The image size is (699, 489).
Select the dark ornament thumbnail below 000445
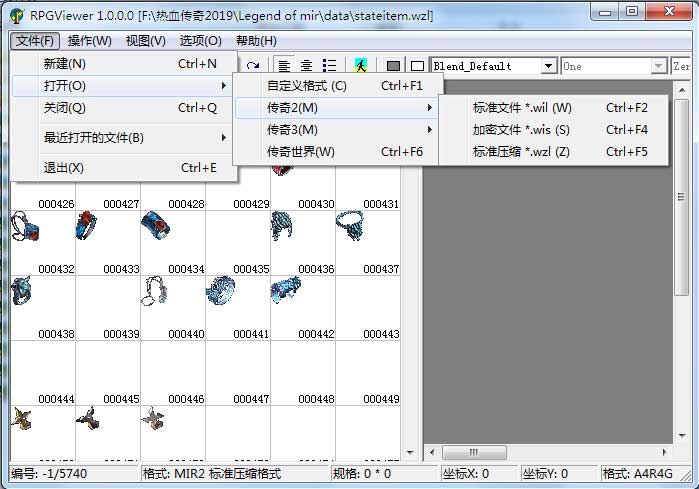coord(87,418)
